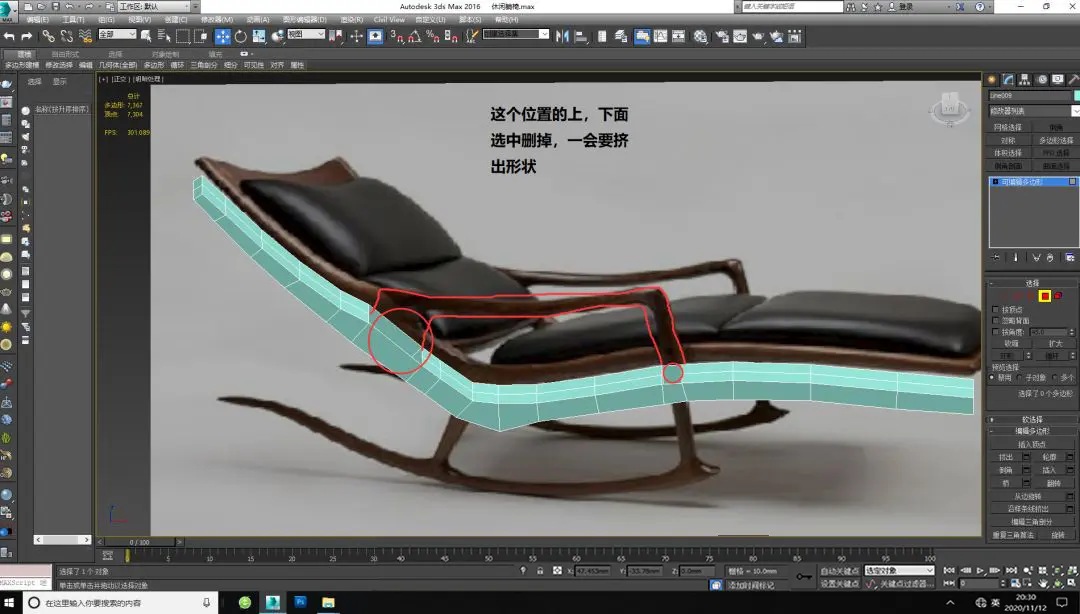Select the 多个 preview selection radio
Screen dimensions: 1080x614
point(1055,378)
